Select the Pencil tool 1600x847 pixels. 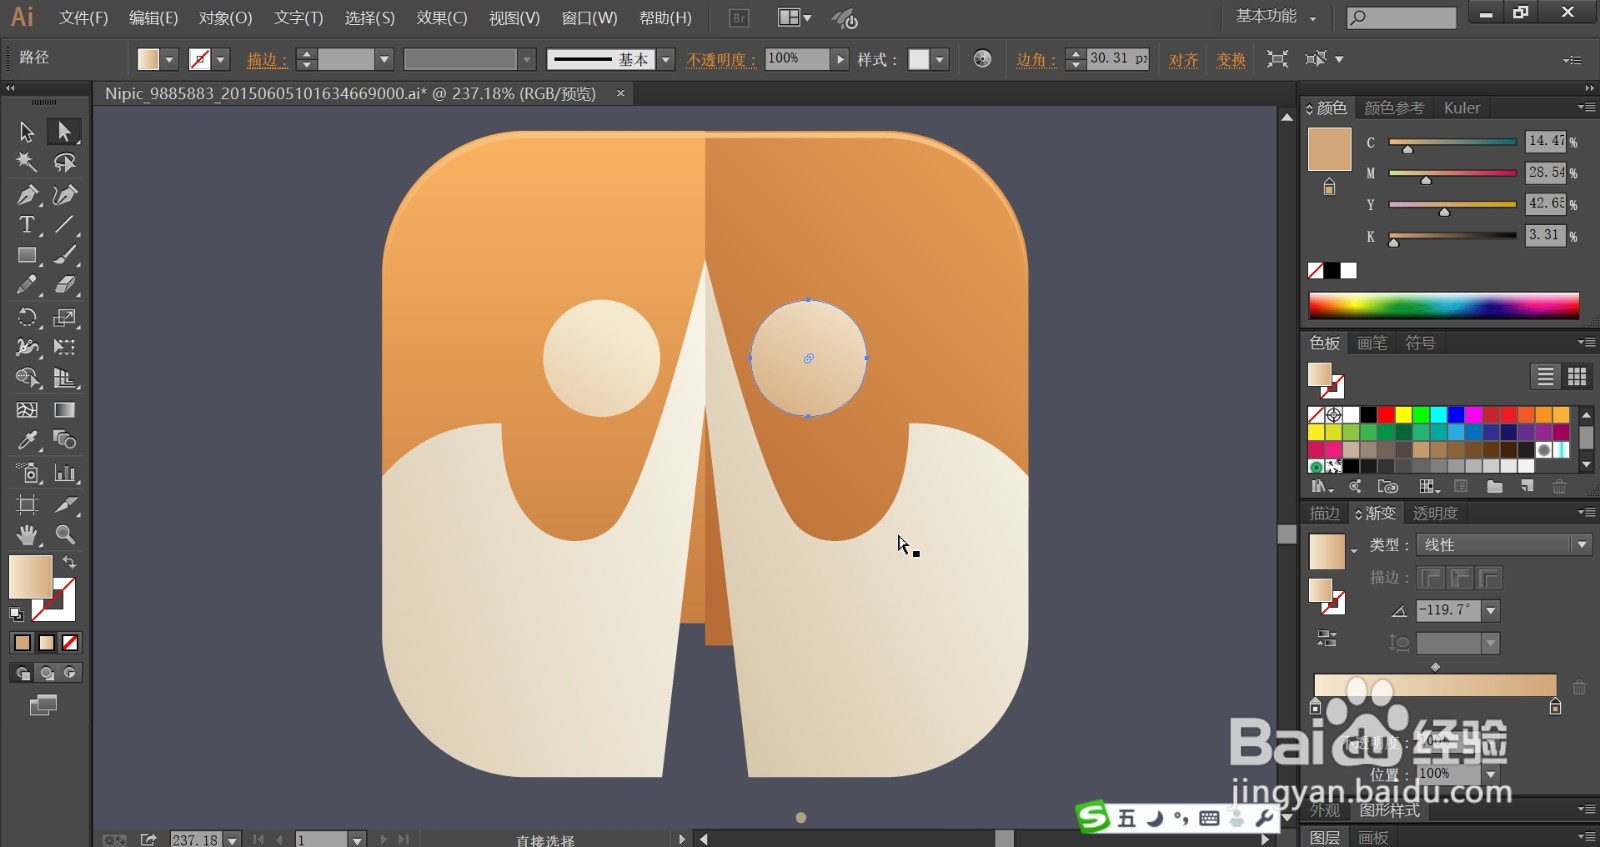click(x=27, y=286)
